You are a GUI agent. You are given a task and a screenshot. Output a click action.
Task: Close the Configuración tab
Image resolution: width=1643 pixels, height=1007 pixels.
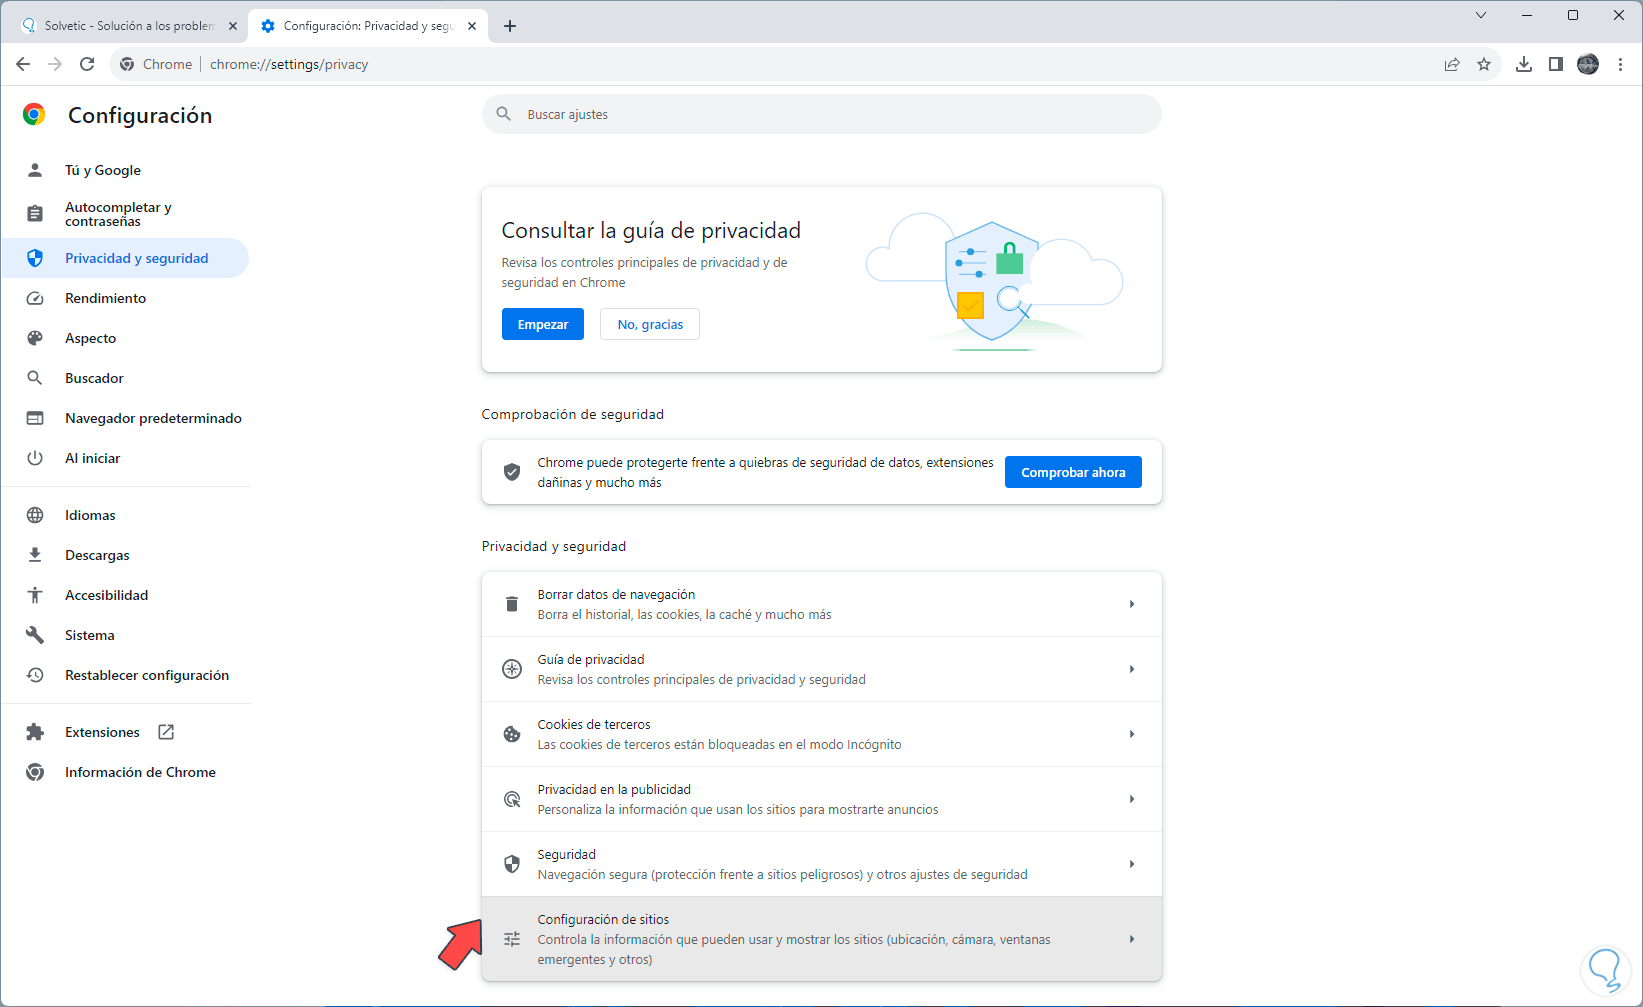click(473, 26)
